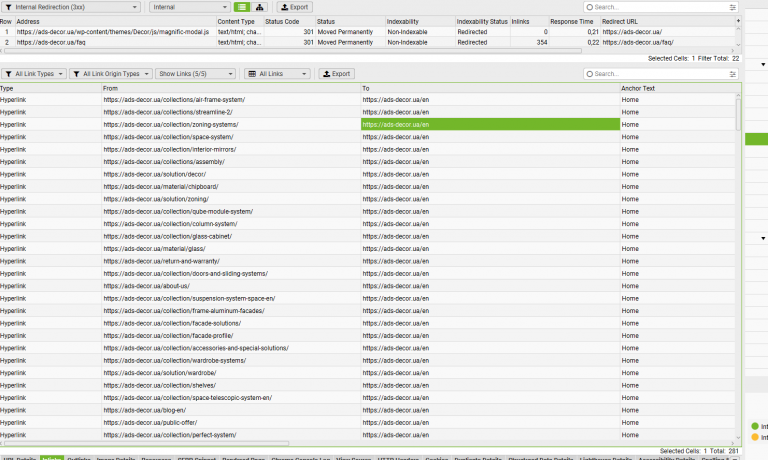
Task: Select From URL material/chipboard/
Action: (x=161, y=187)
